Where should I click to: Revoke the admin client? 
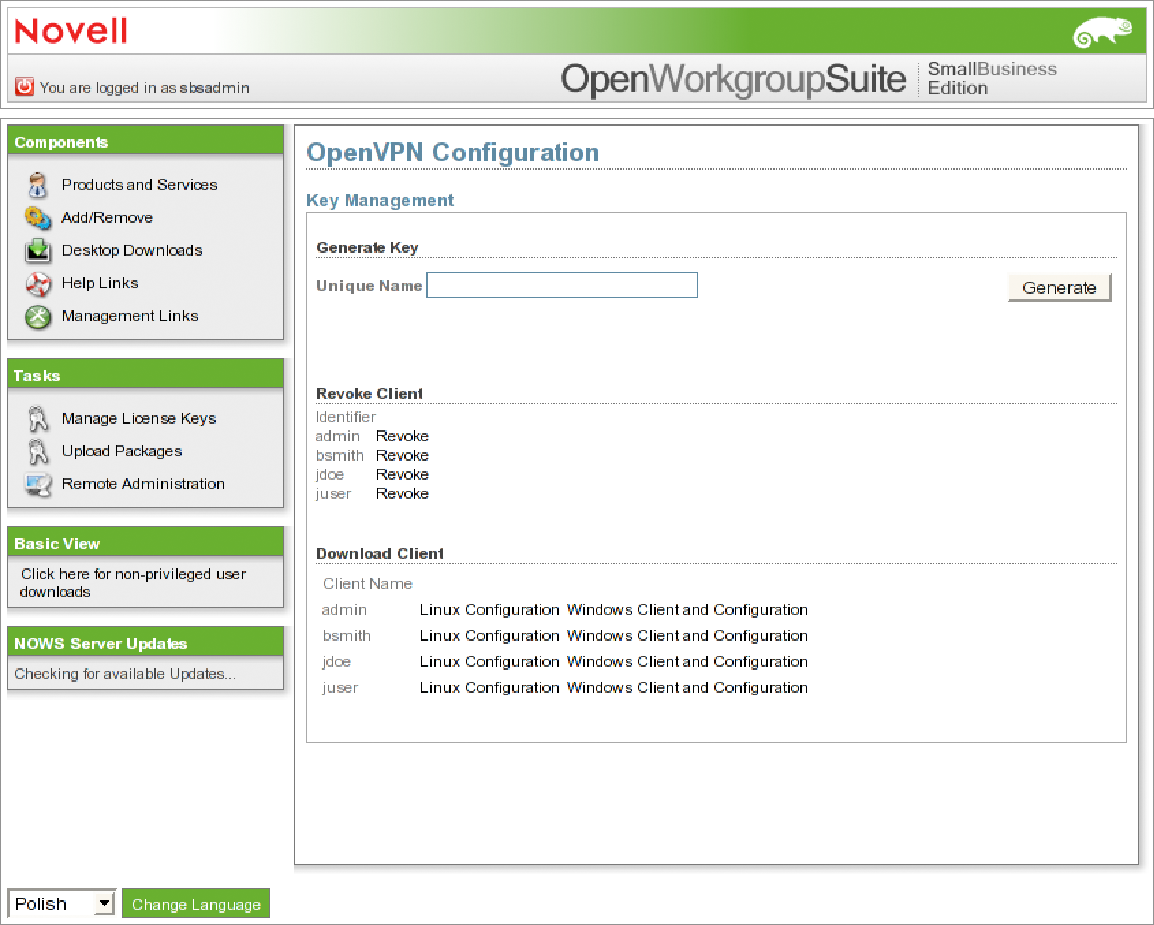pyautogui.click(x=402, y=436)
